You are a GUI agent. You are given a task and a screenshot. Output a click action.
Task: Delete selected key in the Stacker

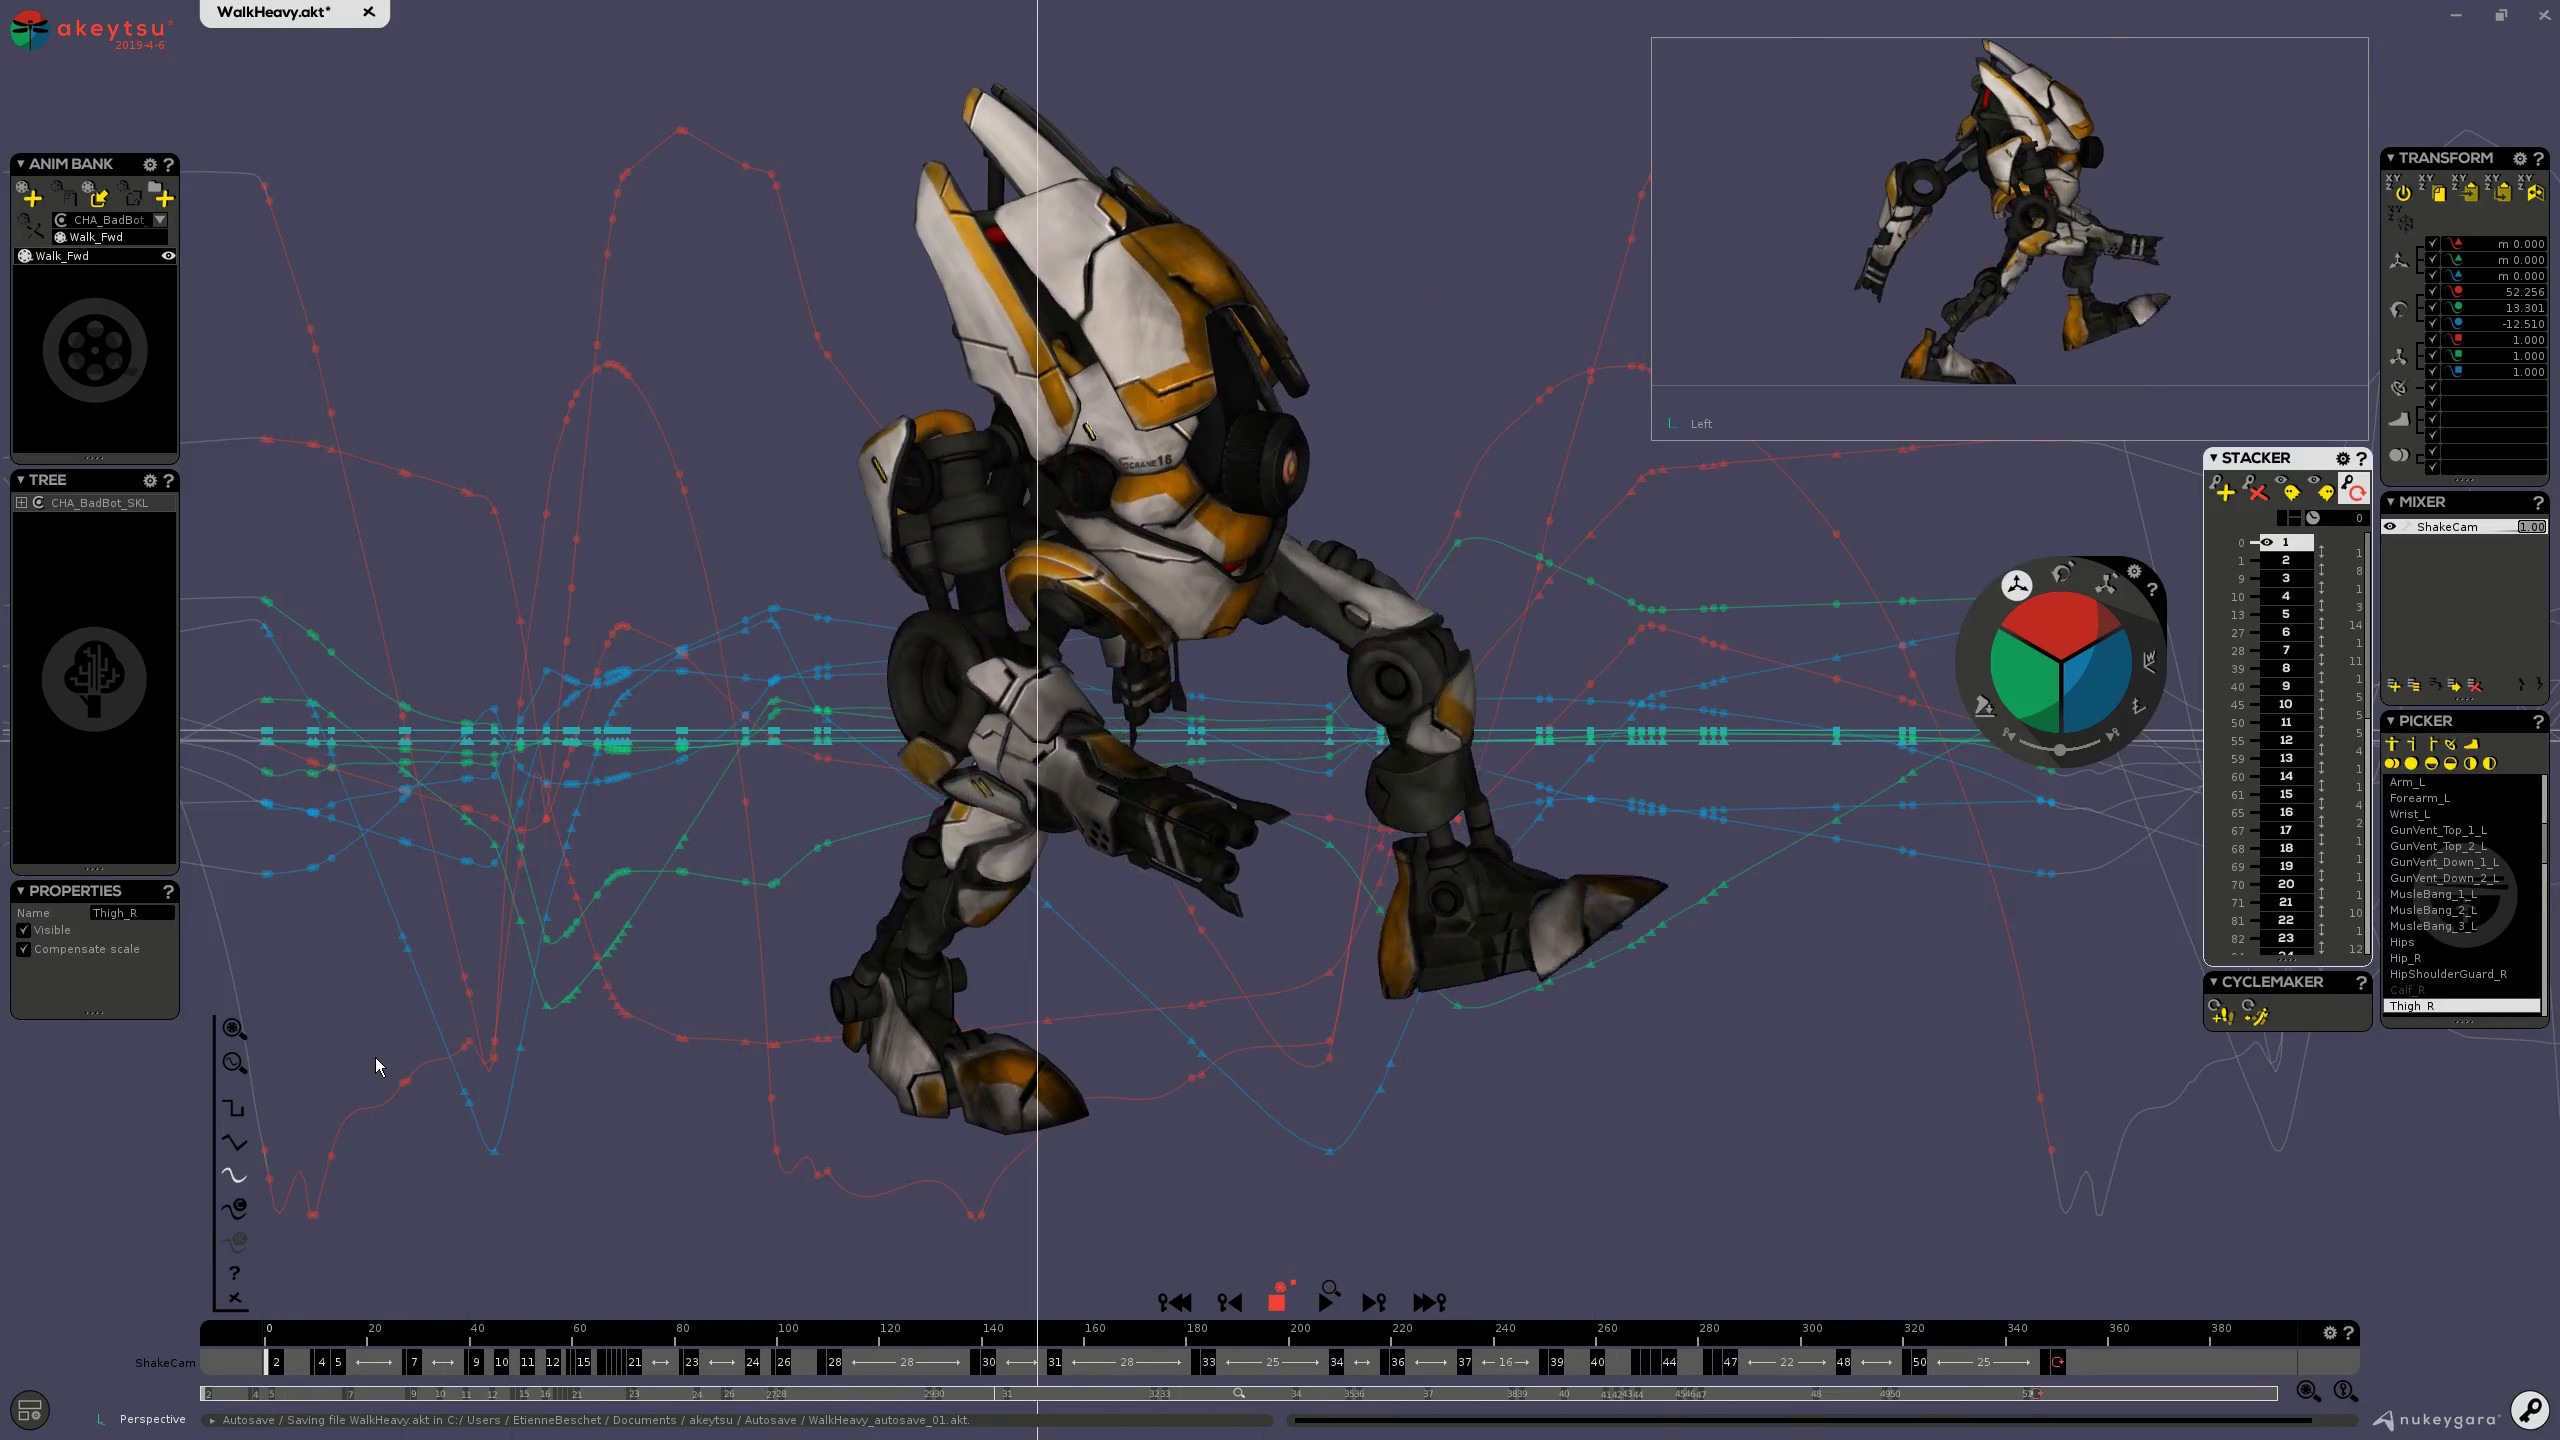(x=2256, y=493)
